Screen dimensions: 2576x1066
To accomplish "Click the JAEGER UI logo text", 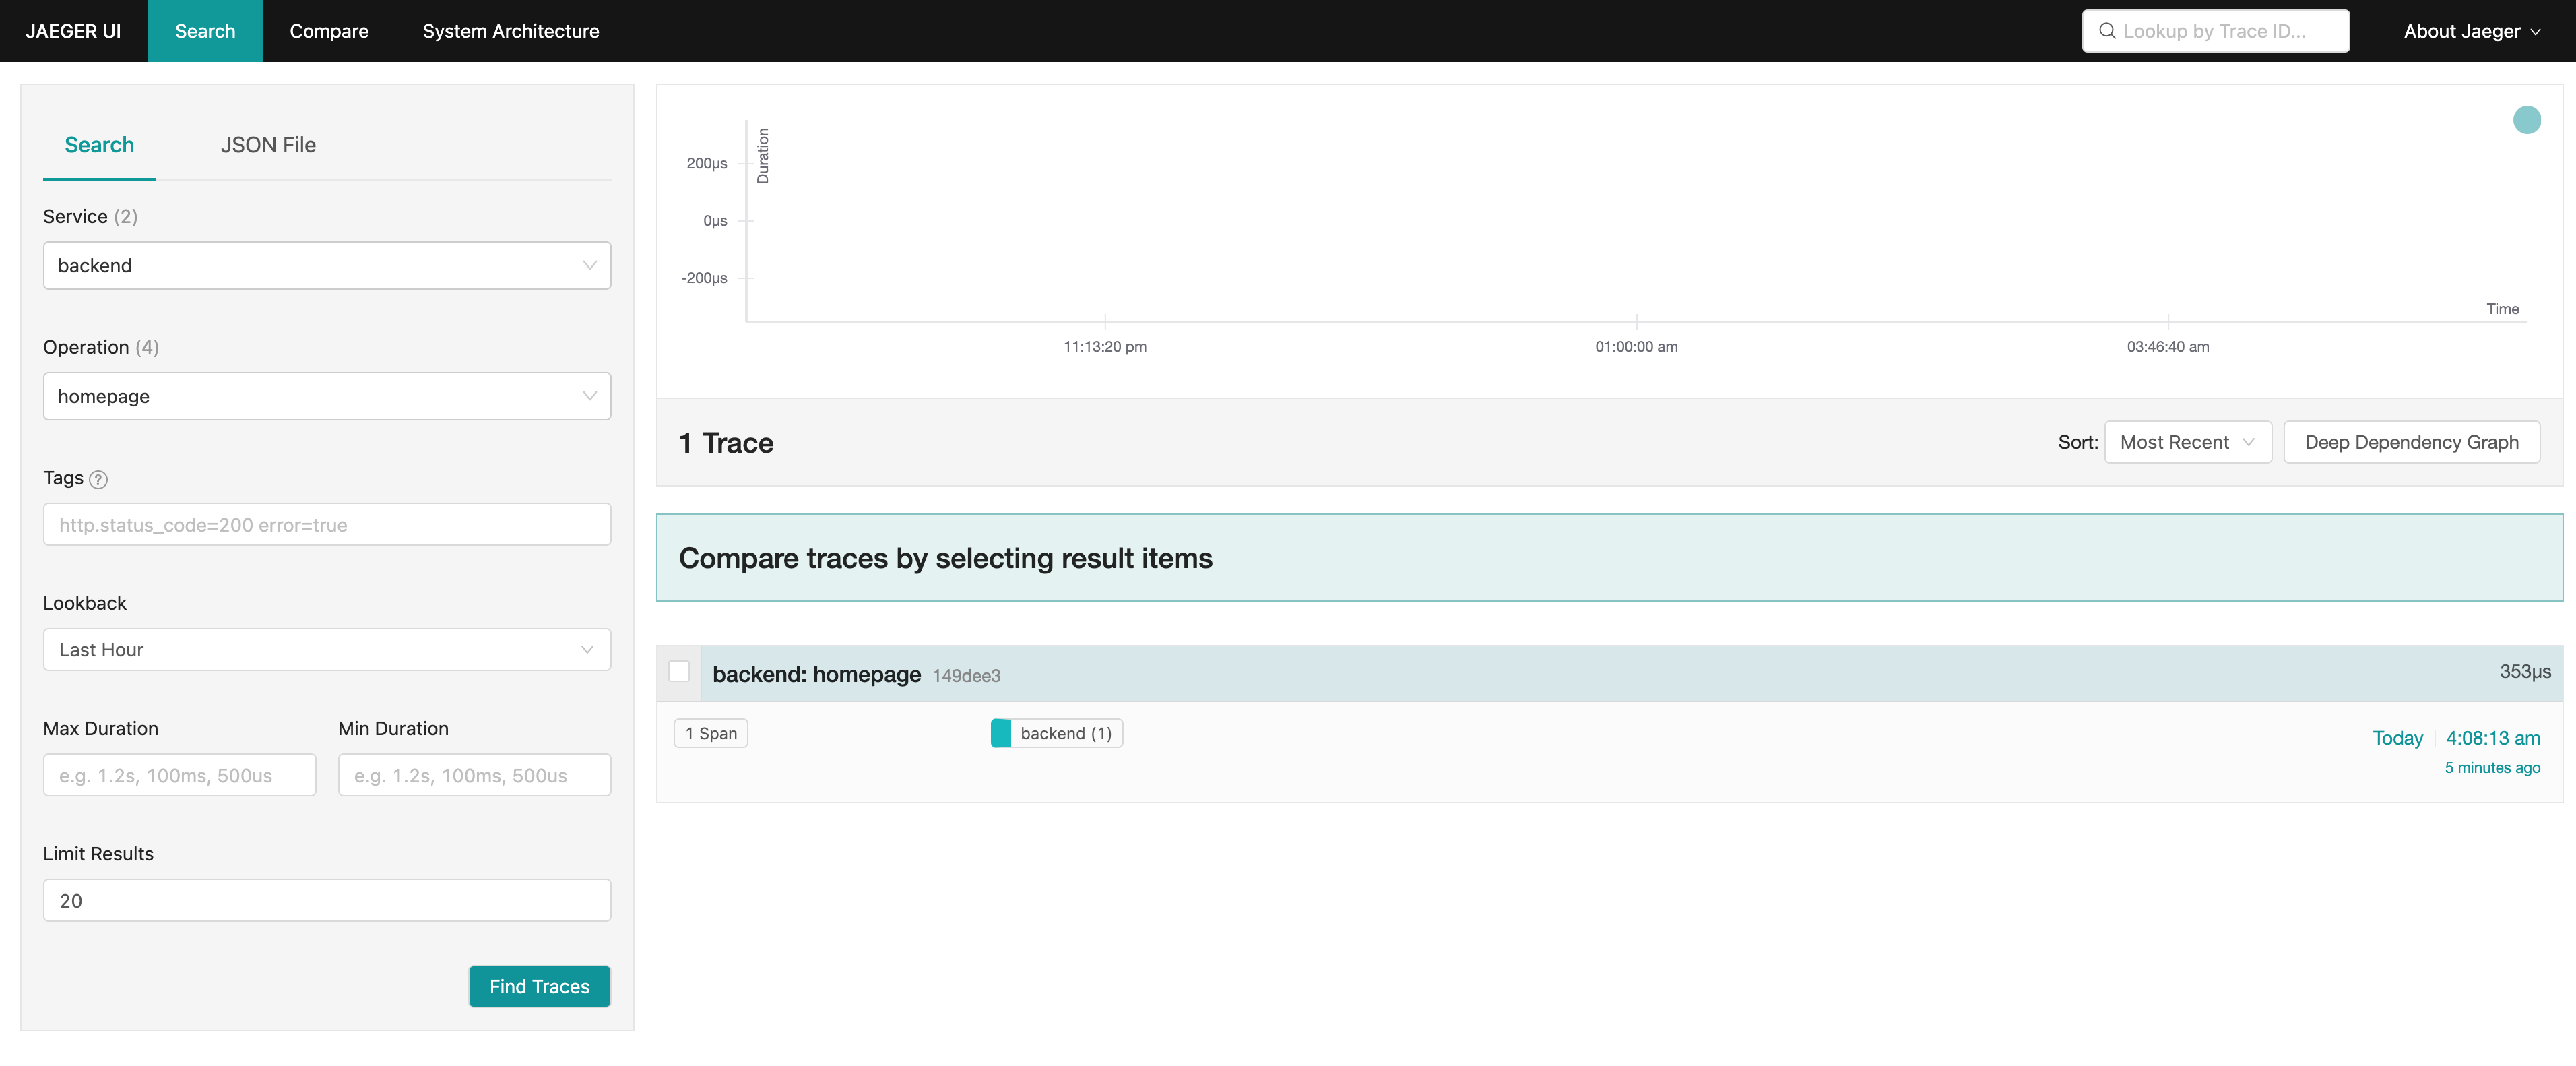I will coord(73,31).
